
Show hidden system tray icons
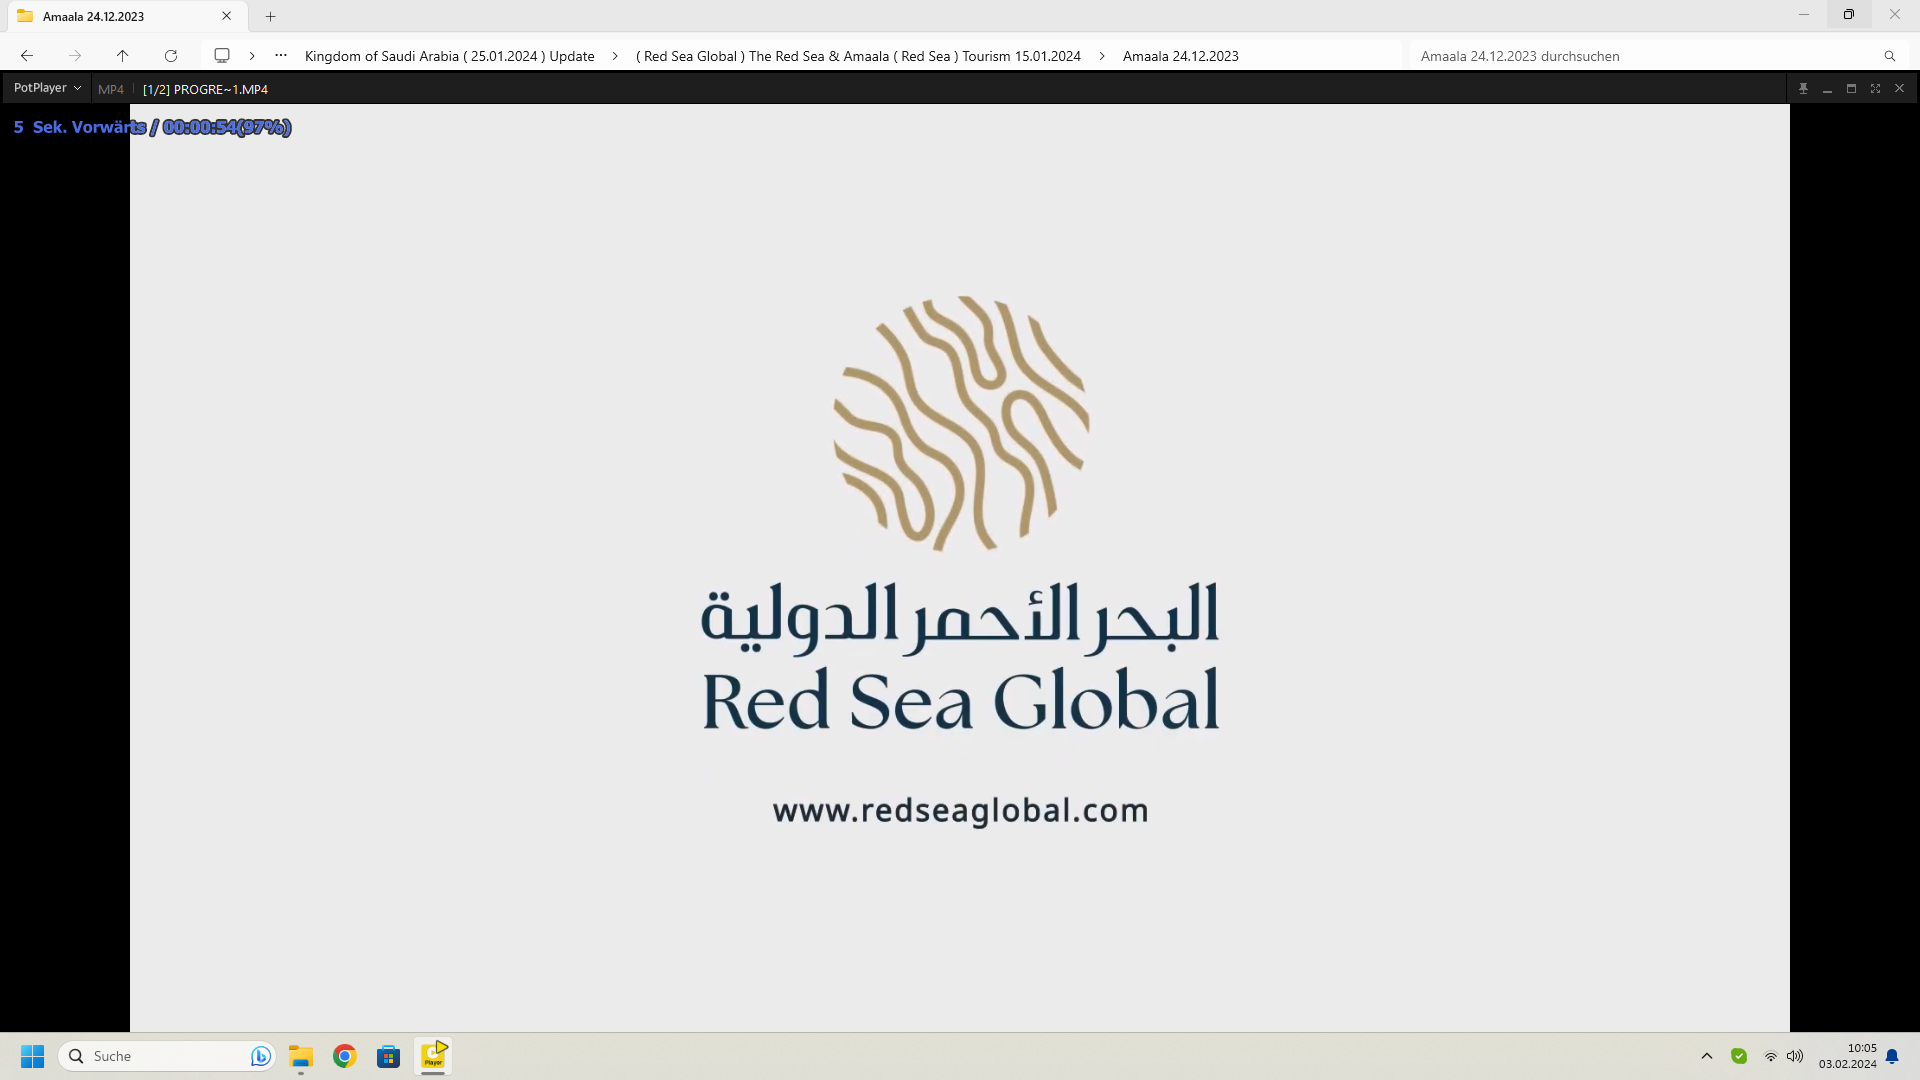point(1707,1056)
